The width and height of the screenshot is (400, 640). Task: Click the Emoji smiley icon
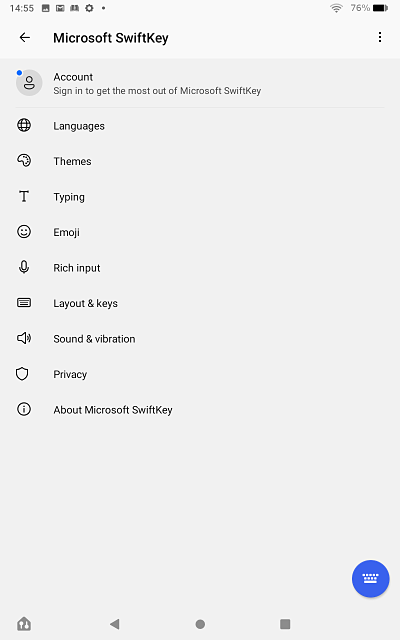(x=24, y=231)
